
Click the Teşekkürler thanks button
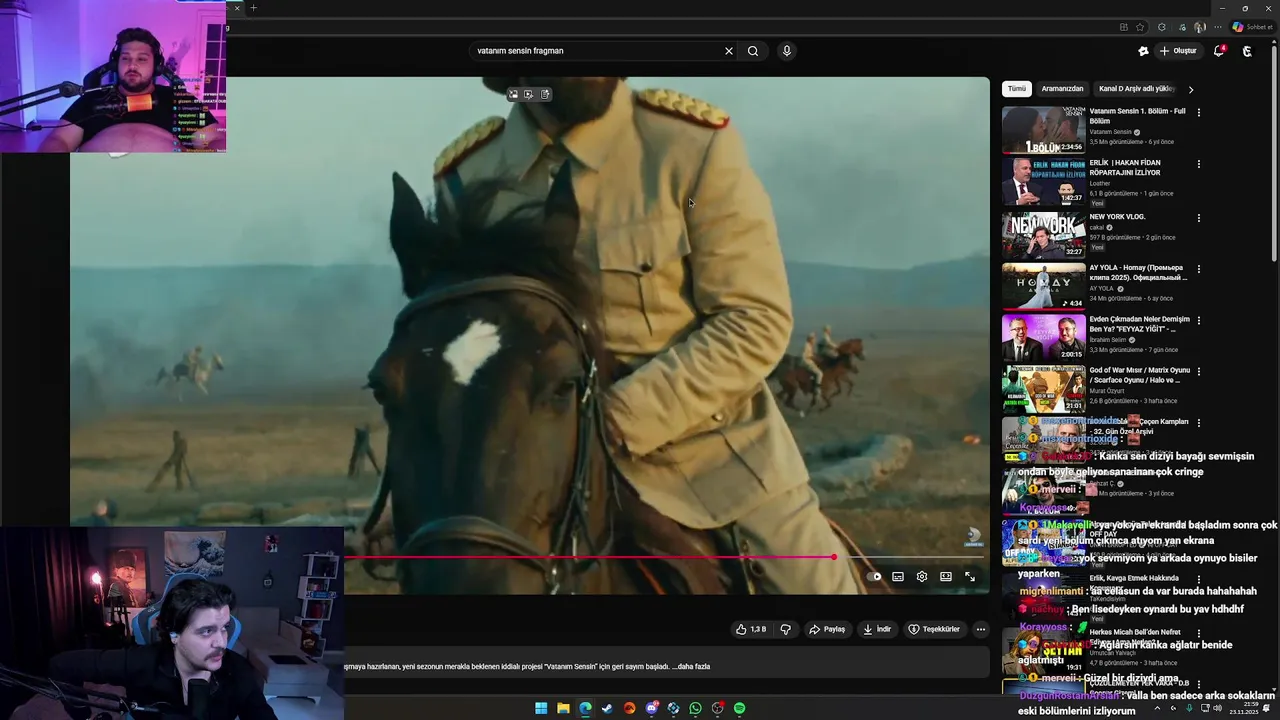(934, 629)
